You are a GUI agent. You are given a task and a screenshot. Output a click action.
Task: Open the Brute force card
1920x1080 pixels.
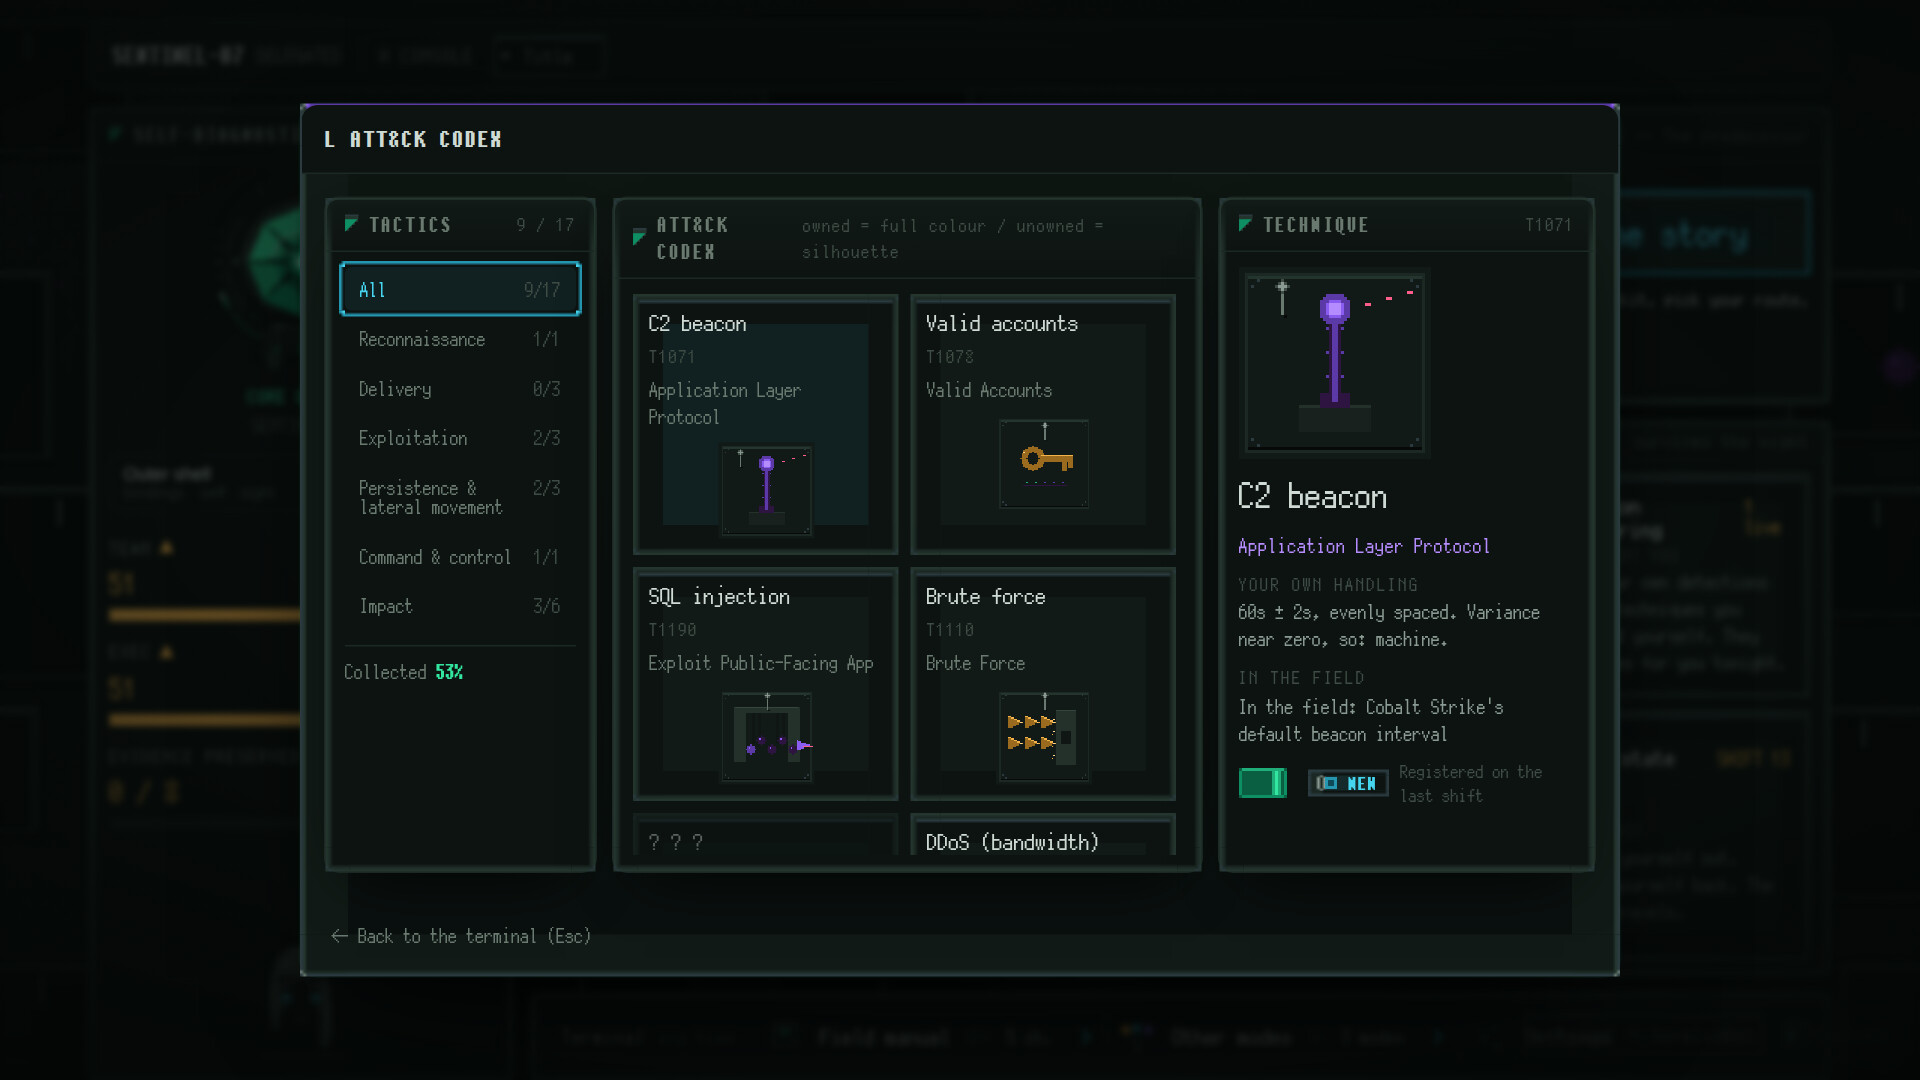pos(1043,684)
